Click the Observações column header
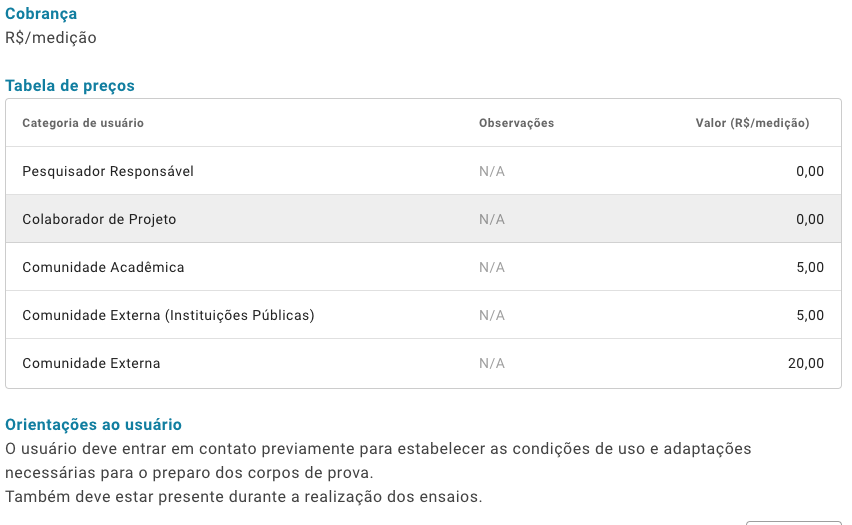852x525 pixels. pyautogui.click(x=516, y=123)
